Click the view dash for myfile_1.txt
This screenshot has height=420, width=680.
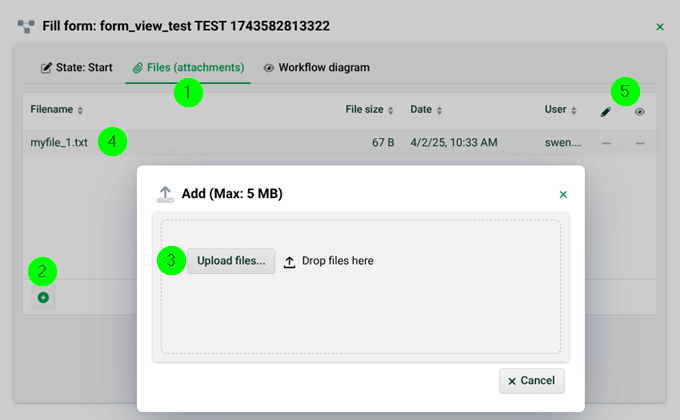point(640,143)
